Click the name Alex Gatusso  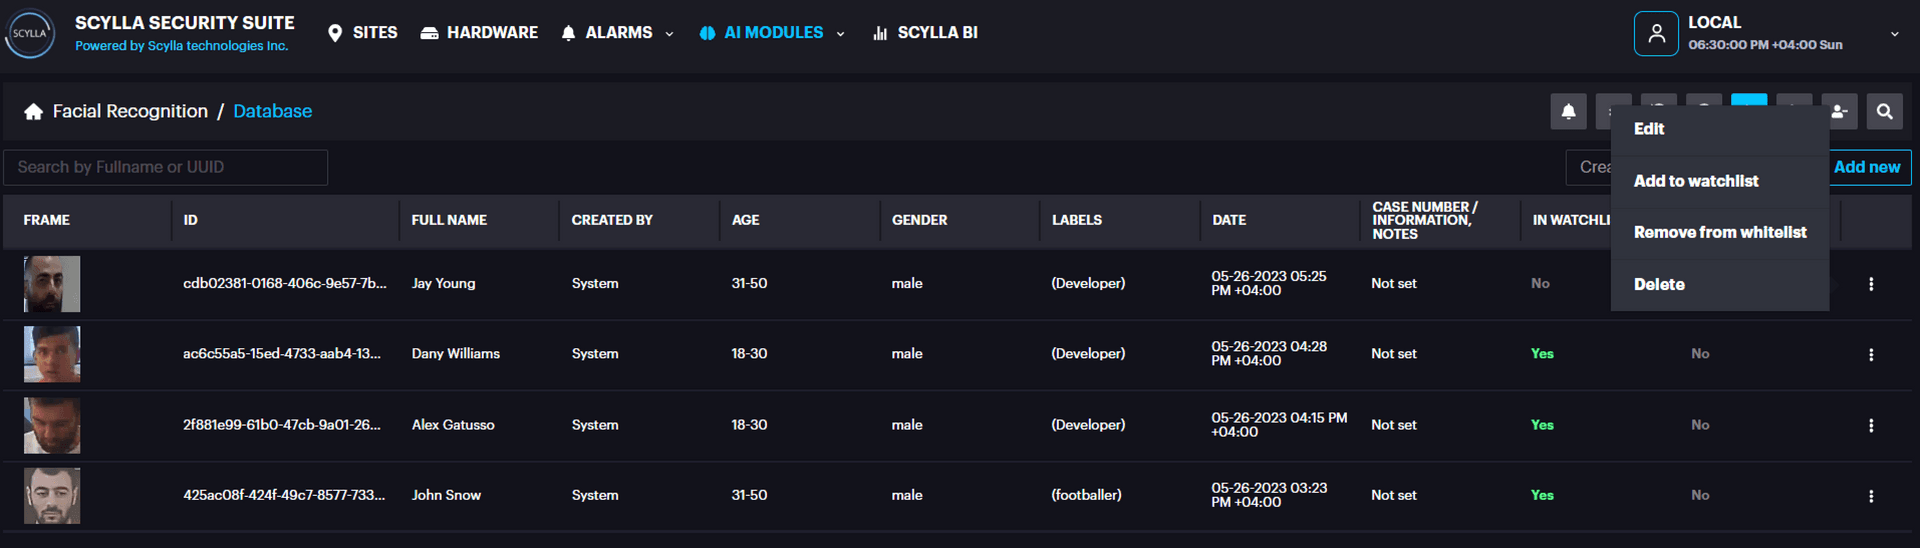453,424
